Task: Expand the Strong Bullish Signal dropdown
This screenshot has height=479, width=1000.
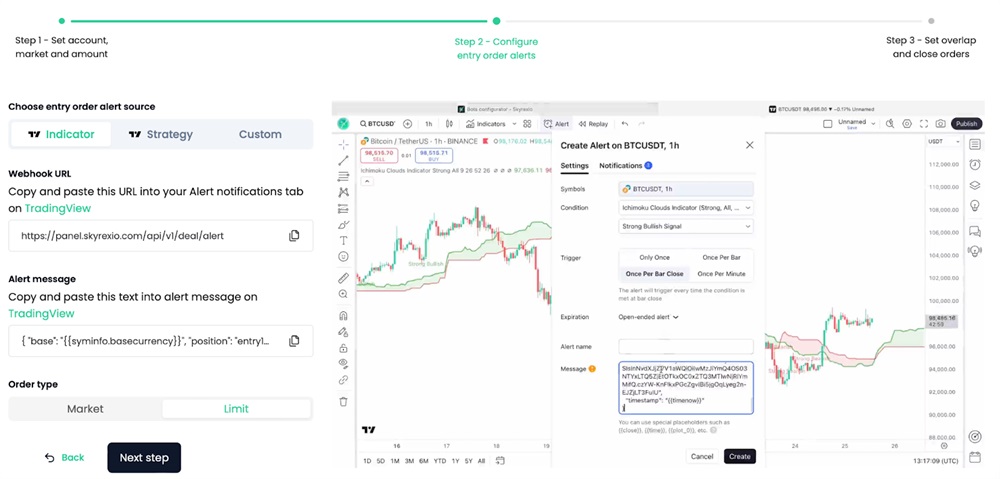Action: coord(686,226)
